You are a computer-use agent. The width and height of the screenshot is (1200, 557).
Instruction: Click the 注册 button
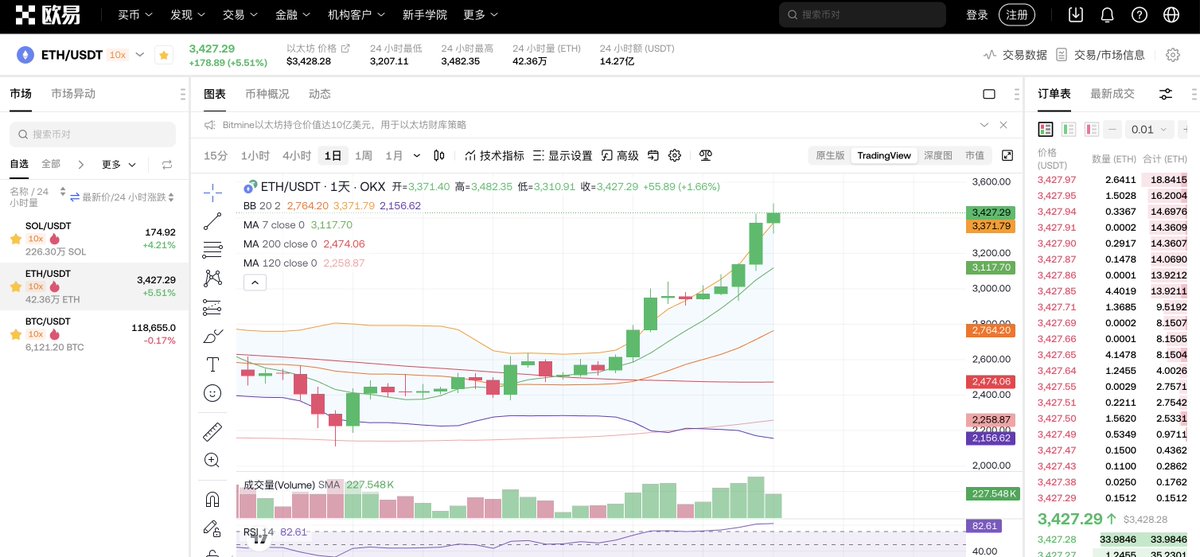(1017, 15)
